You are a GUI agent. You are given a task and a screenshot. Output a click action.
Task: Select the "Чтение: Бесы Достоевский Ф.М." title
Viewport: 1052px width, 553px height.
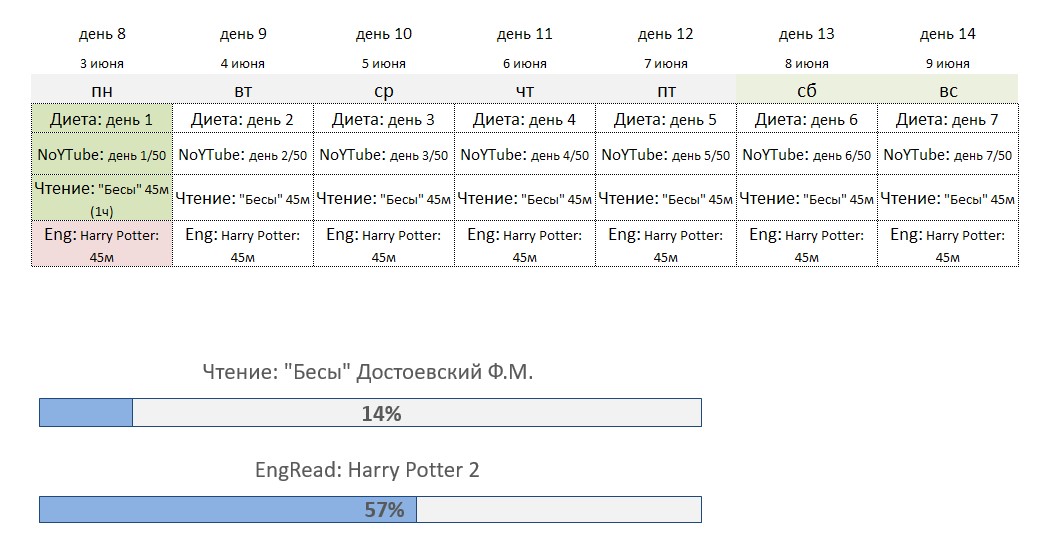point(368,373)
